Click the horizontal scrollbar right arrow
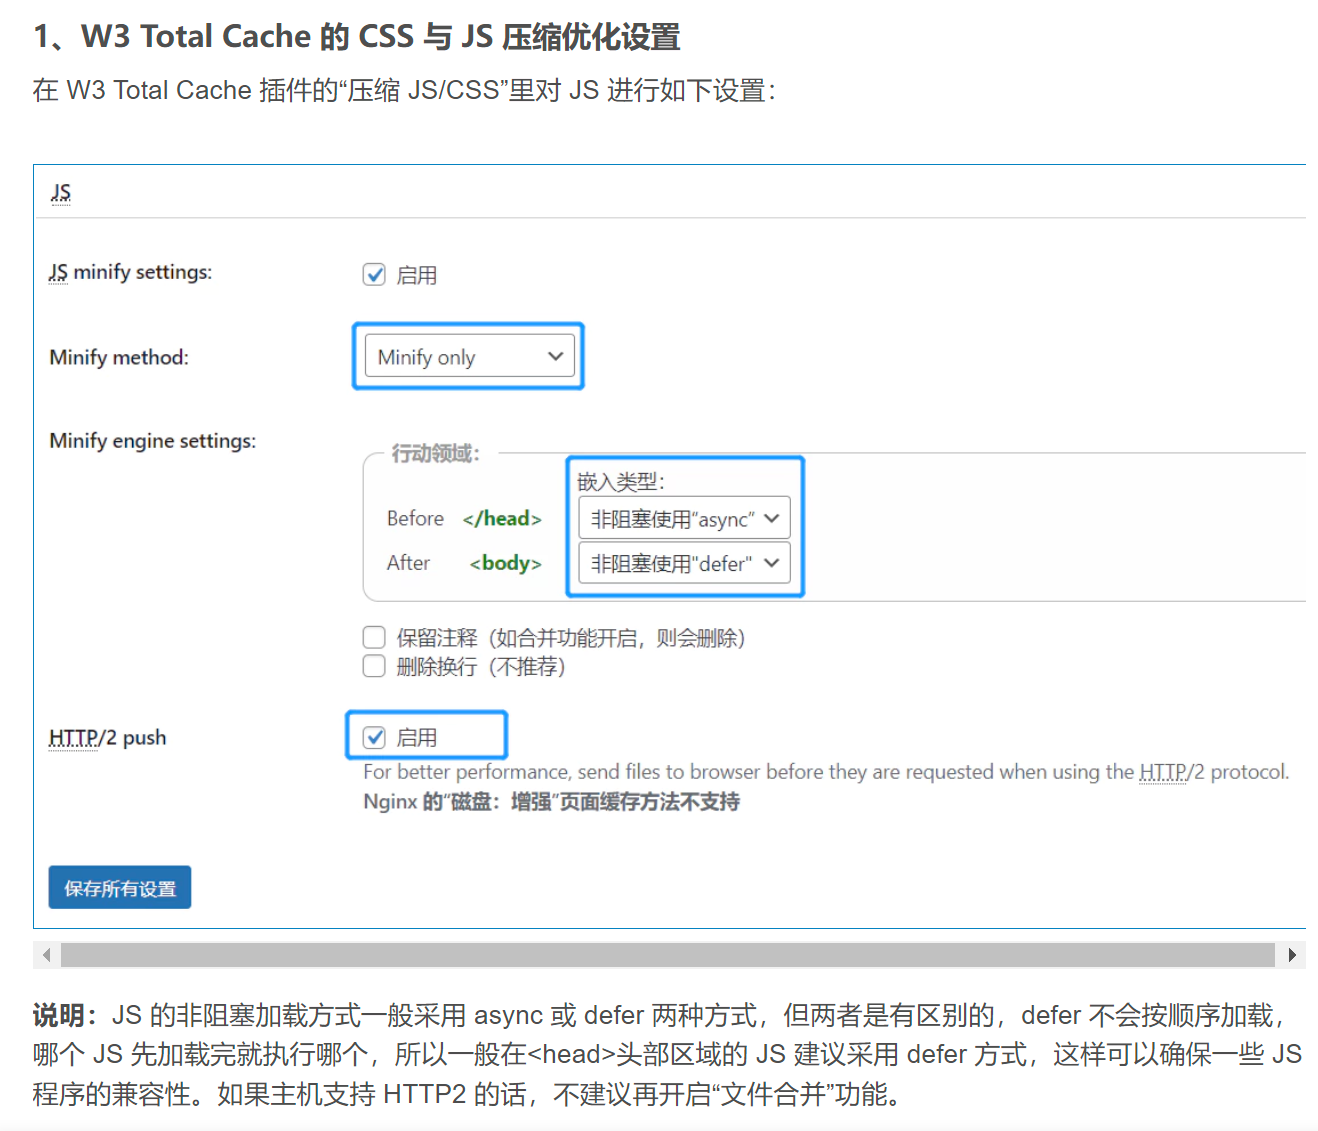This screenshot has height=1131, width=1318. 1292,955
